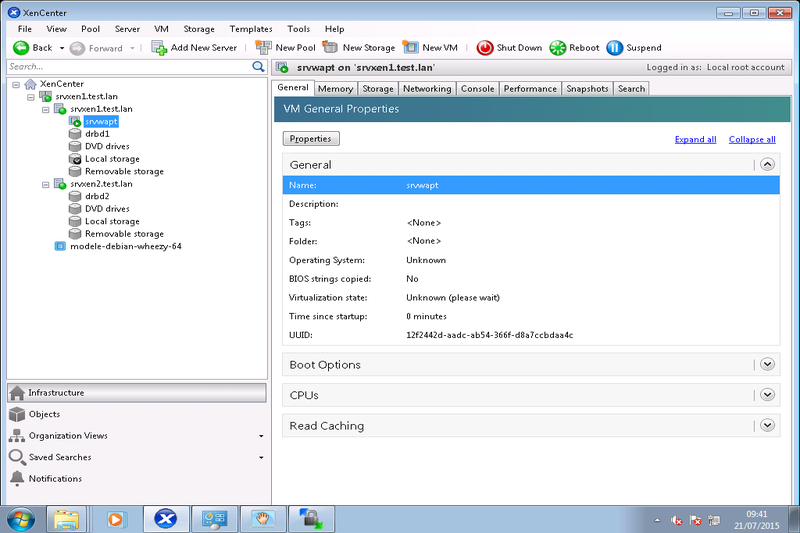Open the Back button history dropdown
Screen dimensions: 800x533
point(62,48)
